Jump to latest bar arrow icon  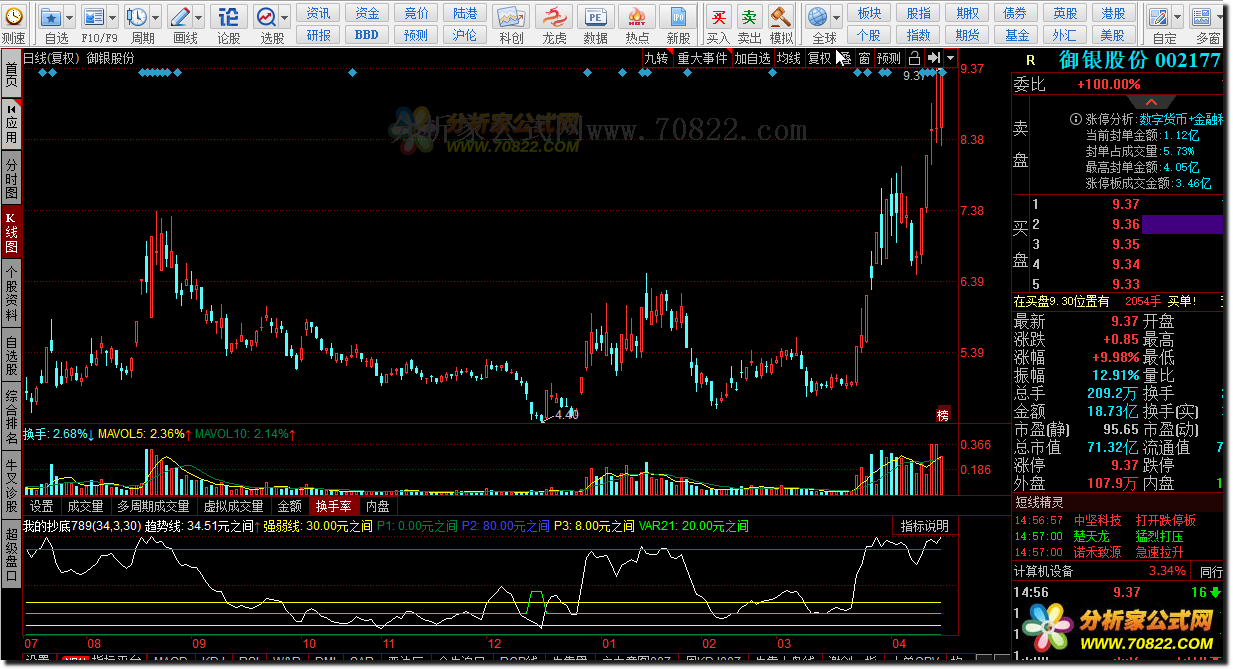pos(933,58)
